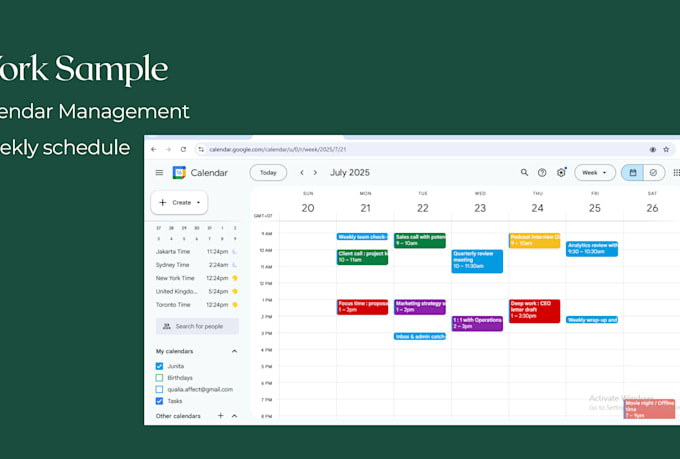Open the Settings gear menu
This screenshot has height=459, width=680.
[x=561, y=172]
